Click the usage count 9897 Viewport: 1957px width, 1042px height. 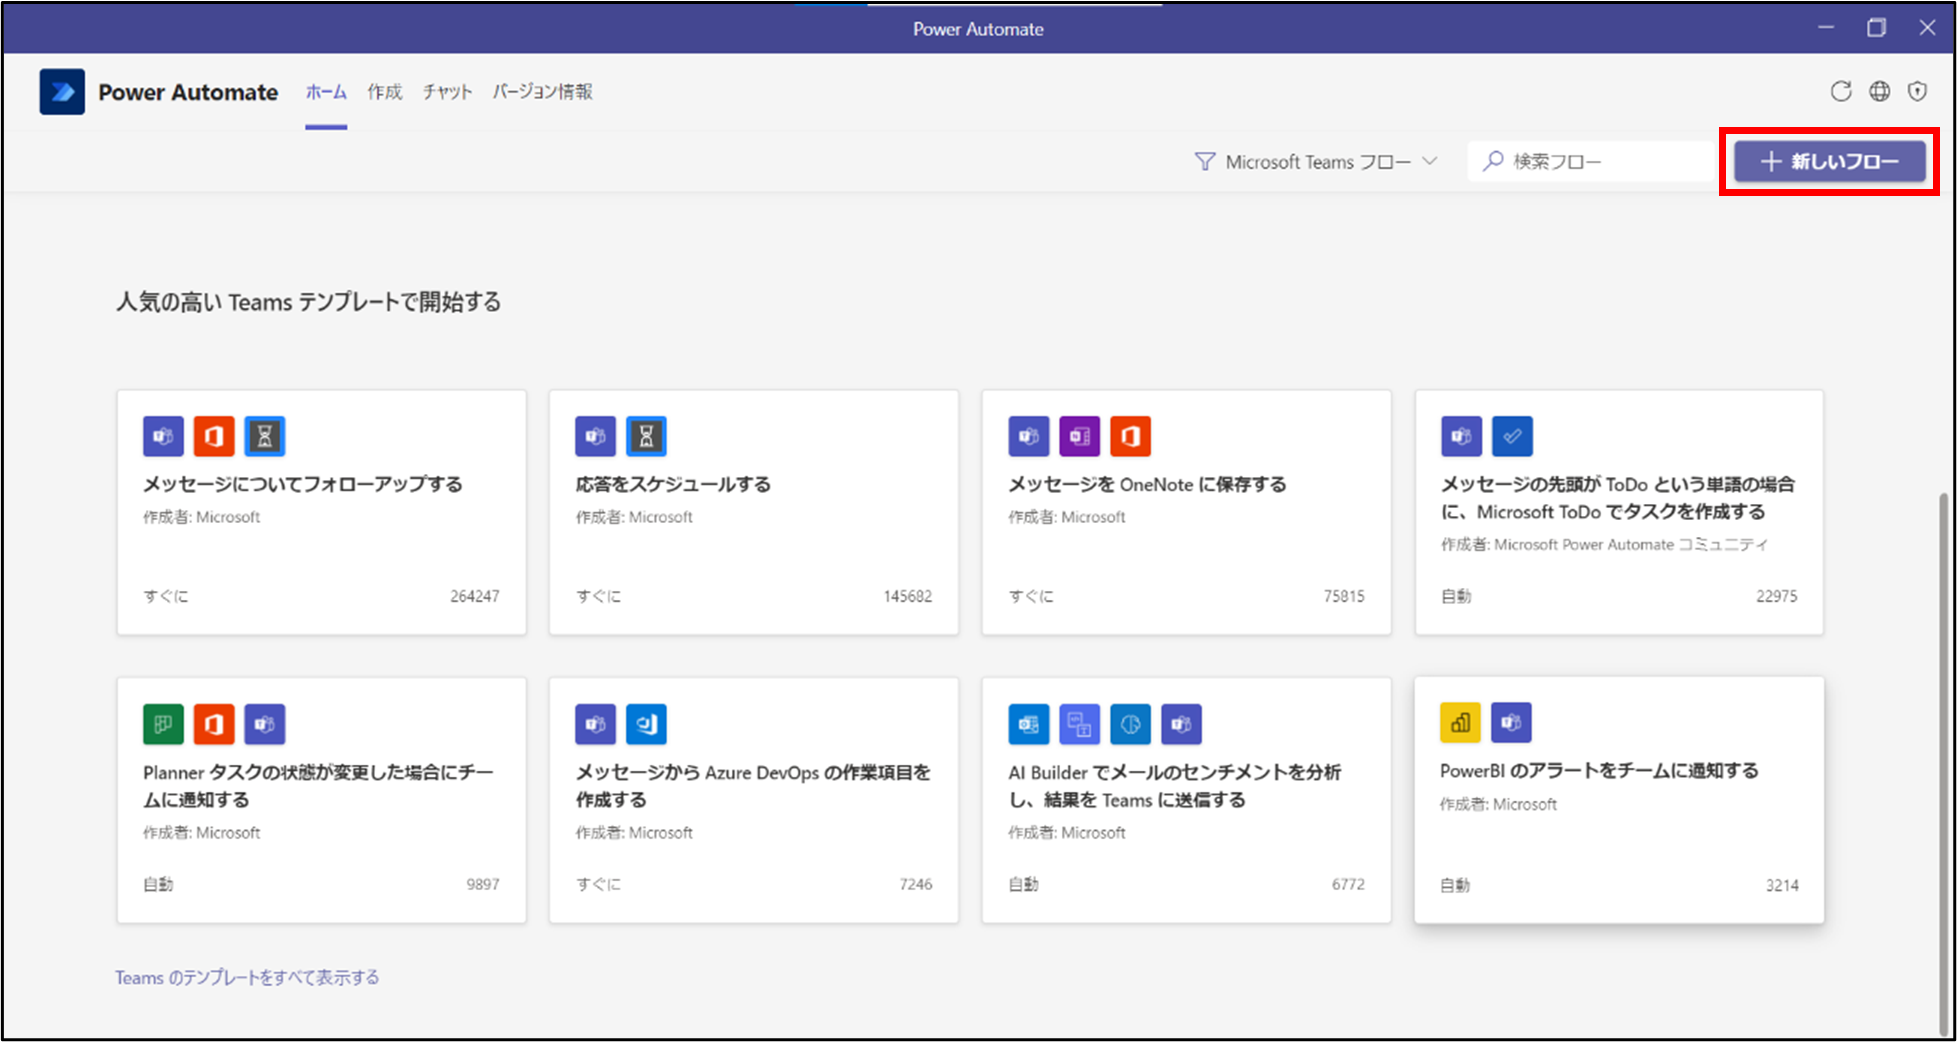tap(483, 884)
